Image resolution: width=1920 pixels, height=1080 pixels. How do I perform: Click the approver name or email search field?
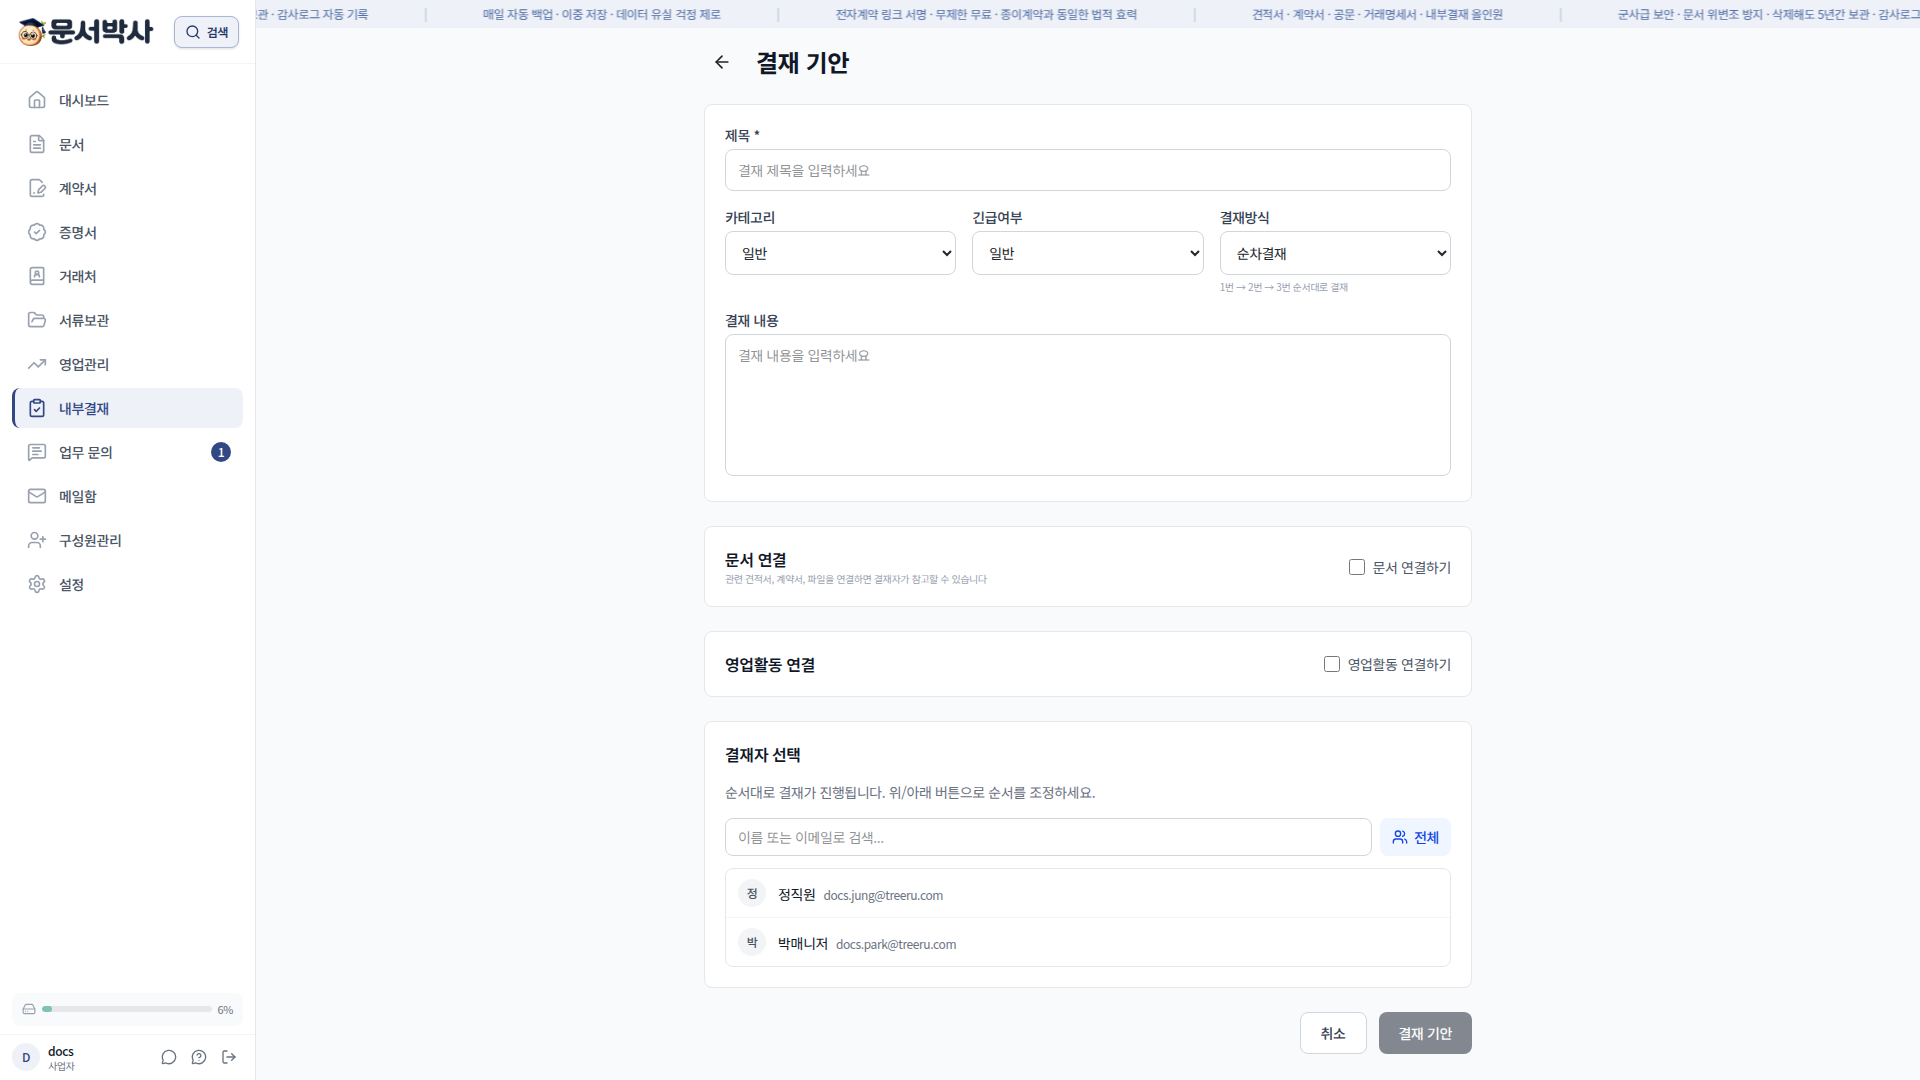point(1048,837)
